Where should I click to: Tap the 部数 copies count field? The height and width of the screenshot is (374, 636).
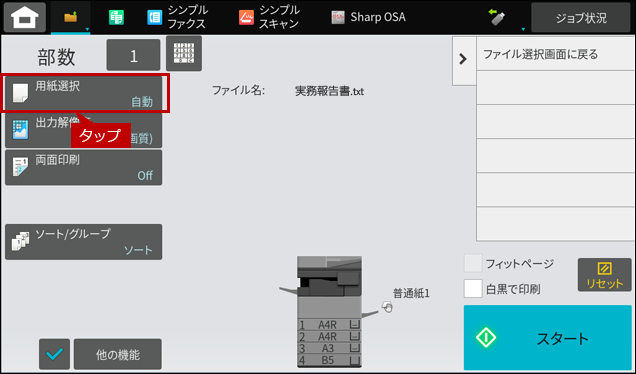tap(133, 55)
